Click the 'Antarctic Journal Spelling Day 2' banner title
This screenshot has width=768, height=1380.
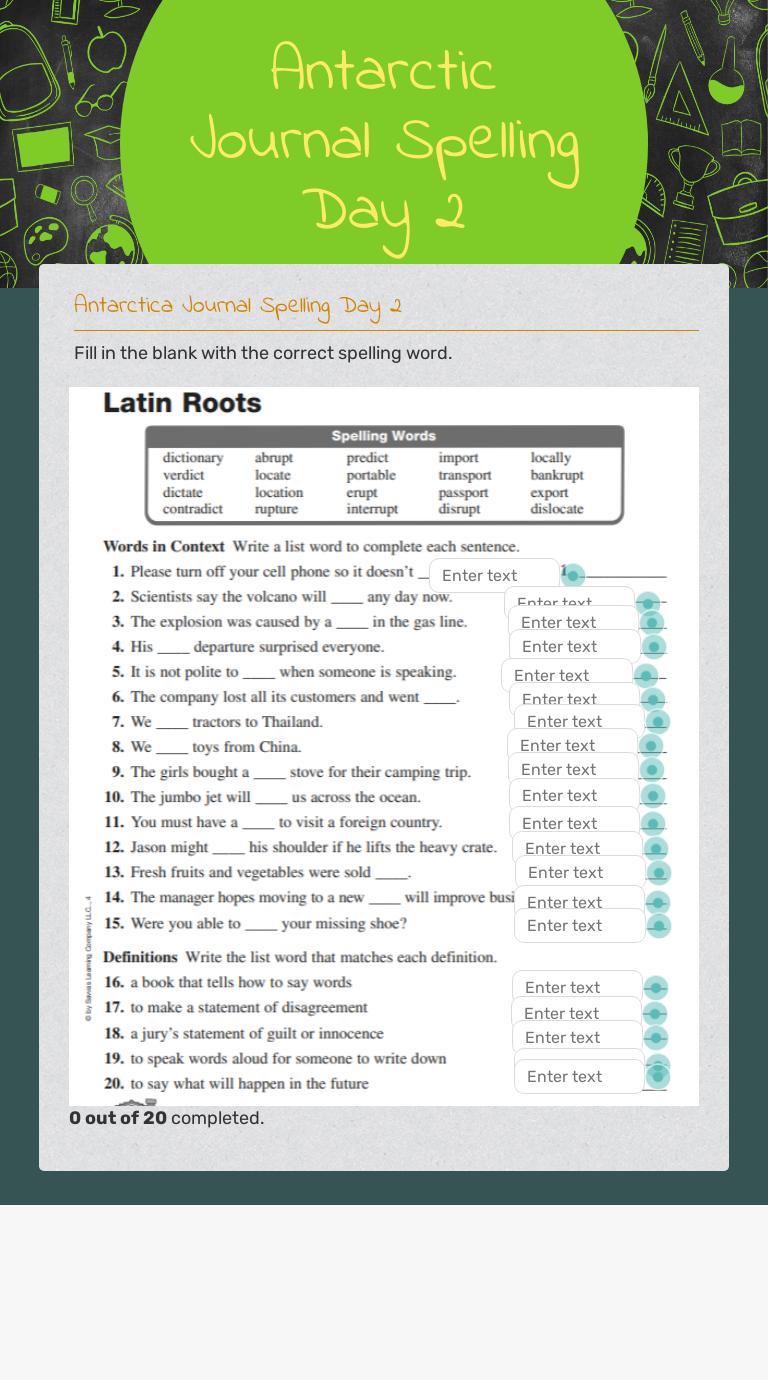coord(384,148)
